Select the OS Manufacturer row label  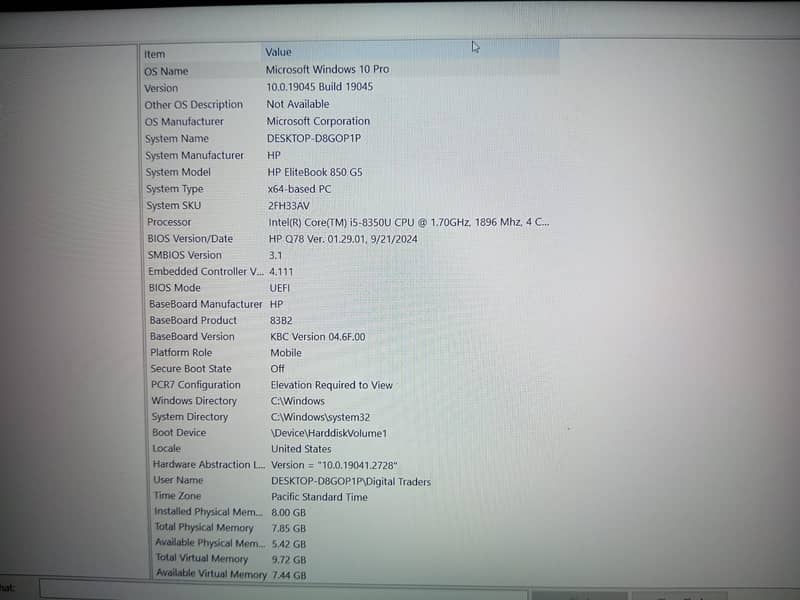[184, 121]
